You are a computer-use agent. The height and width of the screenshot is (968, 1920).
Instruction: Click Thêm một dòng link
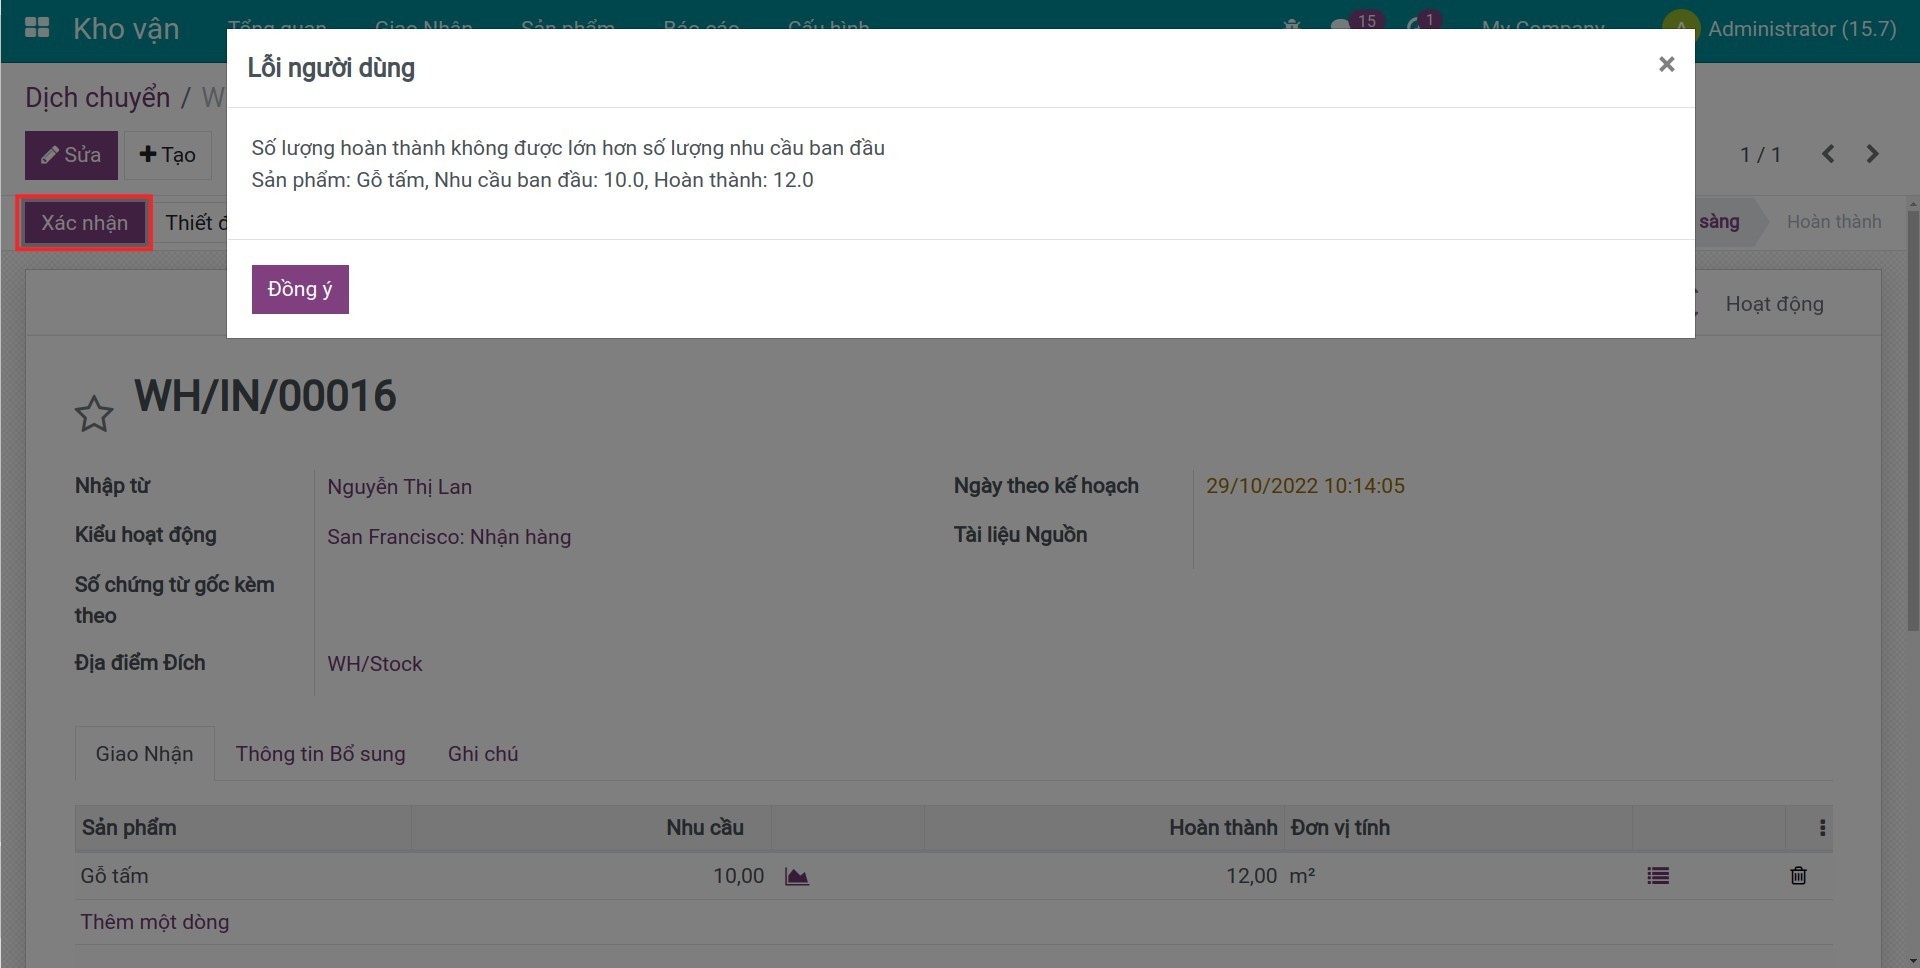[155, 922]
